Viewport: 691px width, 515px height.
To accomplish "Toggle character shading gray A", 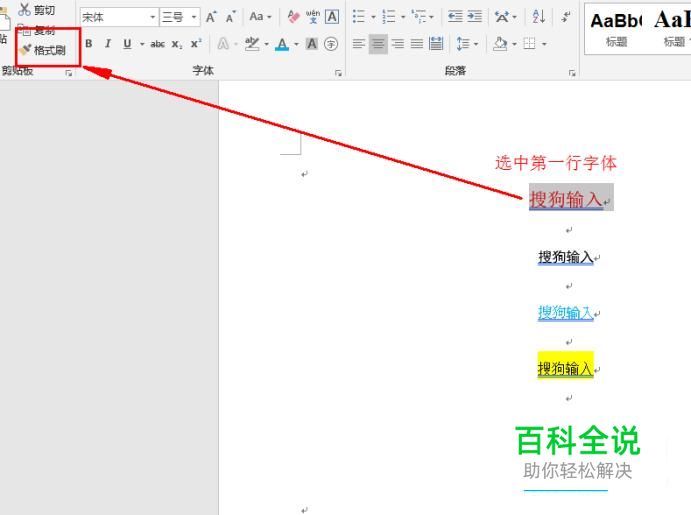I will 312,44.
